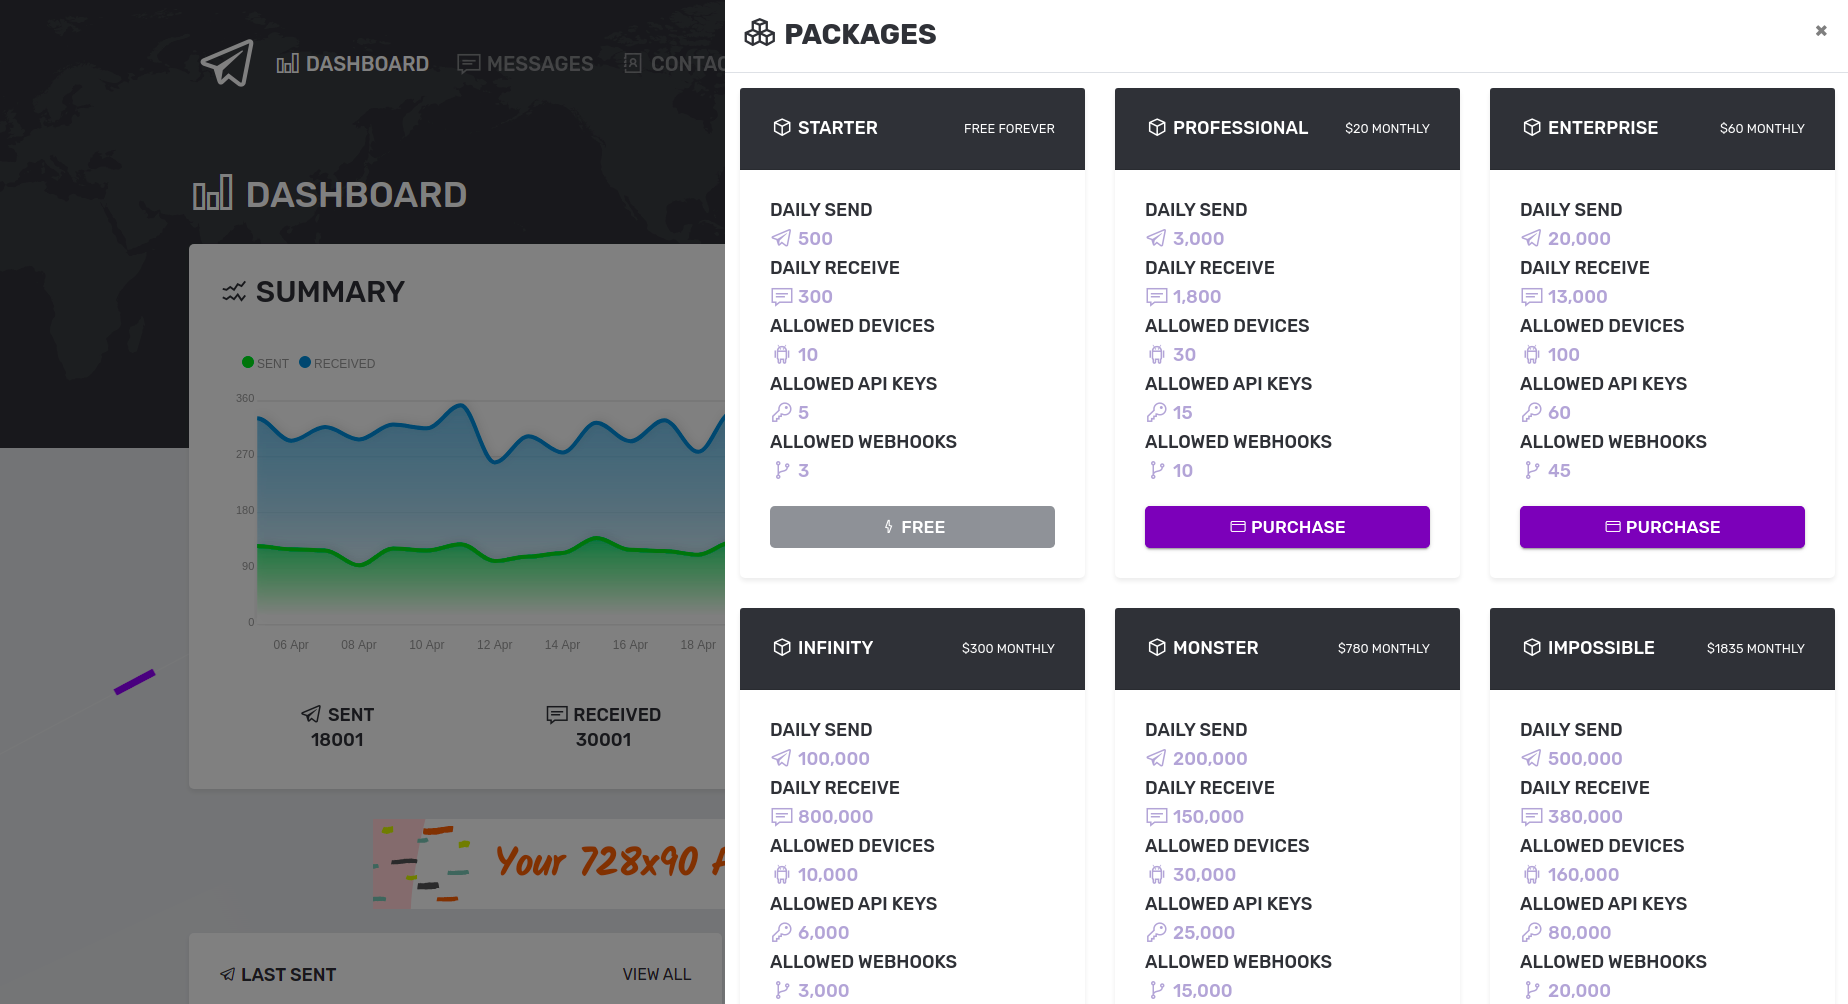
Task: Click the send icon beside Enterprise's 20,000
Action: tap(1531, 239)
